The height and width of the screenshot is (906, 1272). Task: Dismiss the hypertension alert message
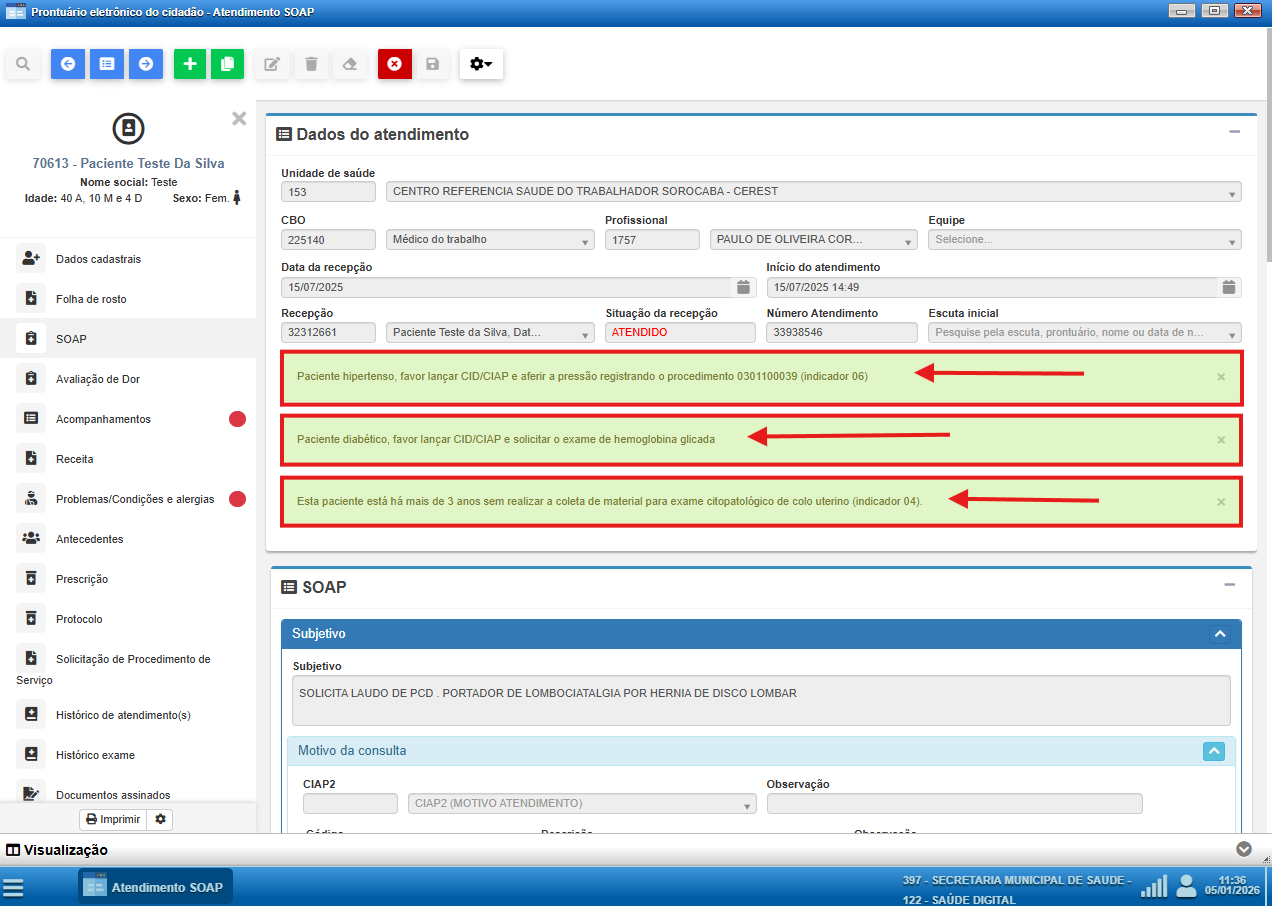(x=1220, y=377)
